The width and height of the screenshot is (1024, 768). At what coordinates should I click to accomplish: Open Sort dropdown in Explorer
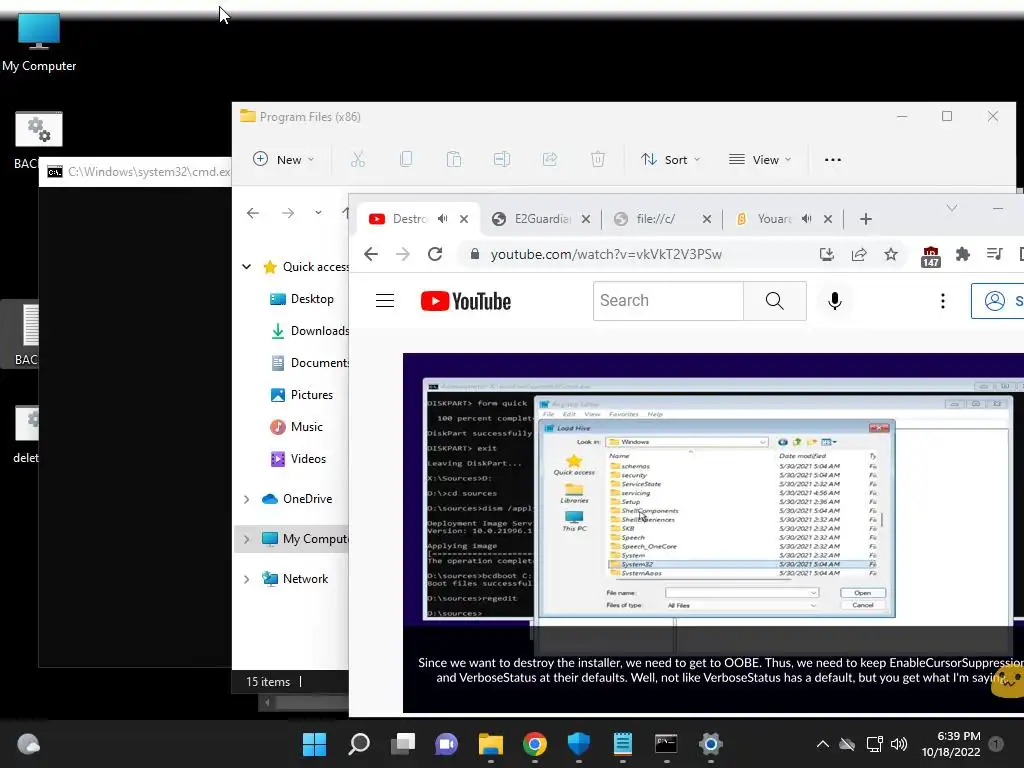[x=670, y=159]
